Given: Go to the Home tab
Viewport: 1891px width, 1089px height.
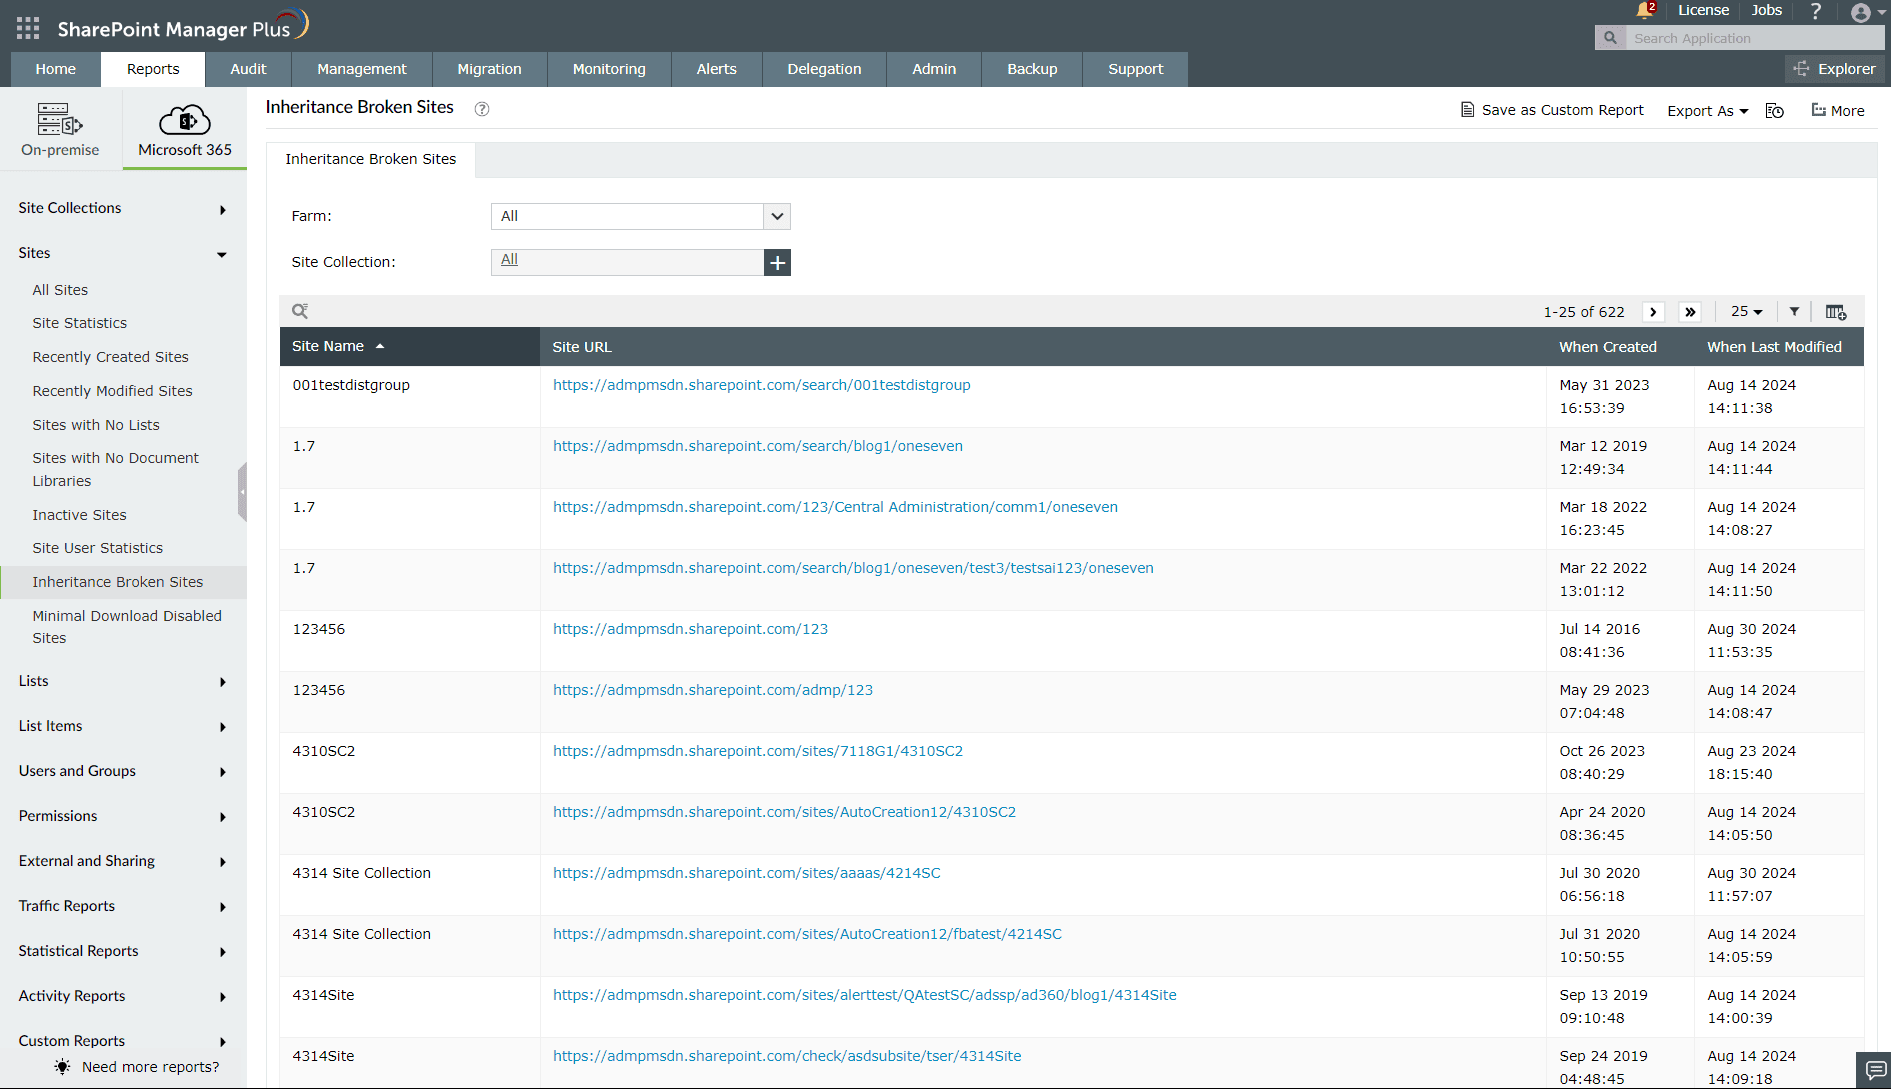Looking at the screenshot, I should [56, 69].
